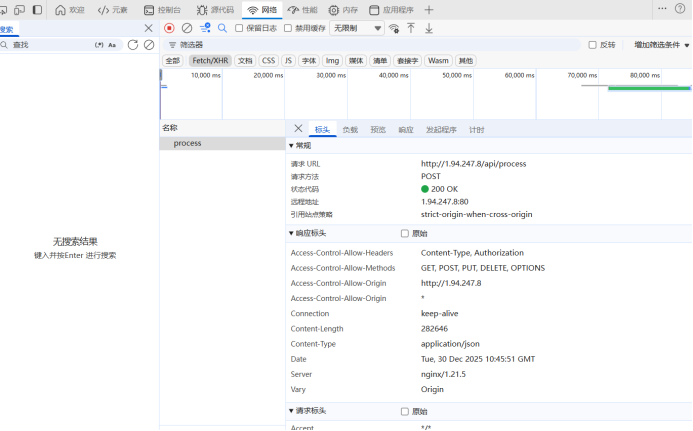Open the 发起程序 details tab
The image size is (693, 431).
point(441,130)
